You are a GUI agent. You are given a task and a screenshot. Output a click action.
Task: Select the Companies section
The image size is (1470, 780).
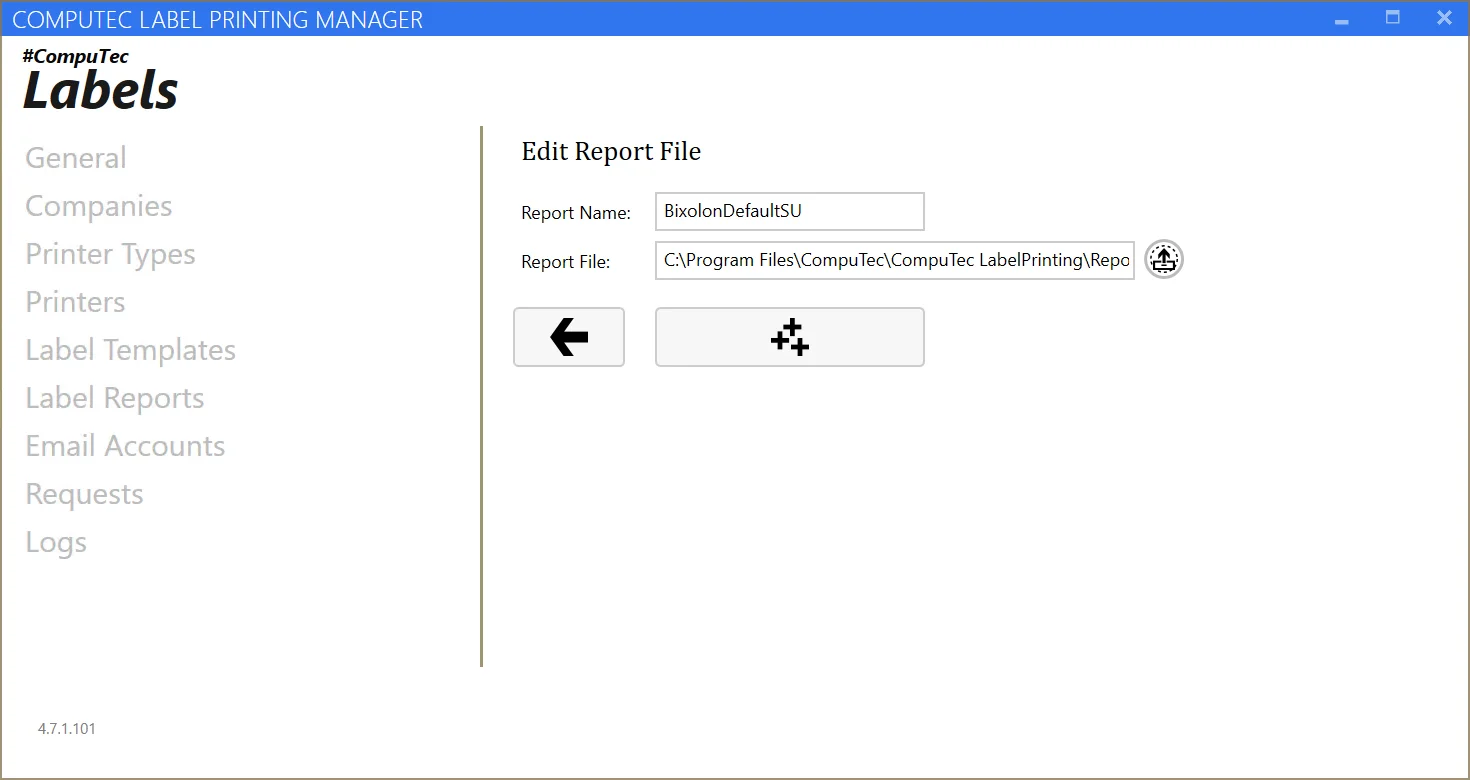pos(98,205)
